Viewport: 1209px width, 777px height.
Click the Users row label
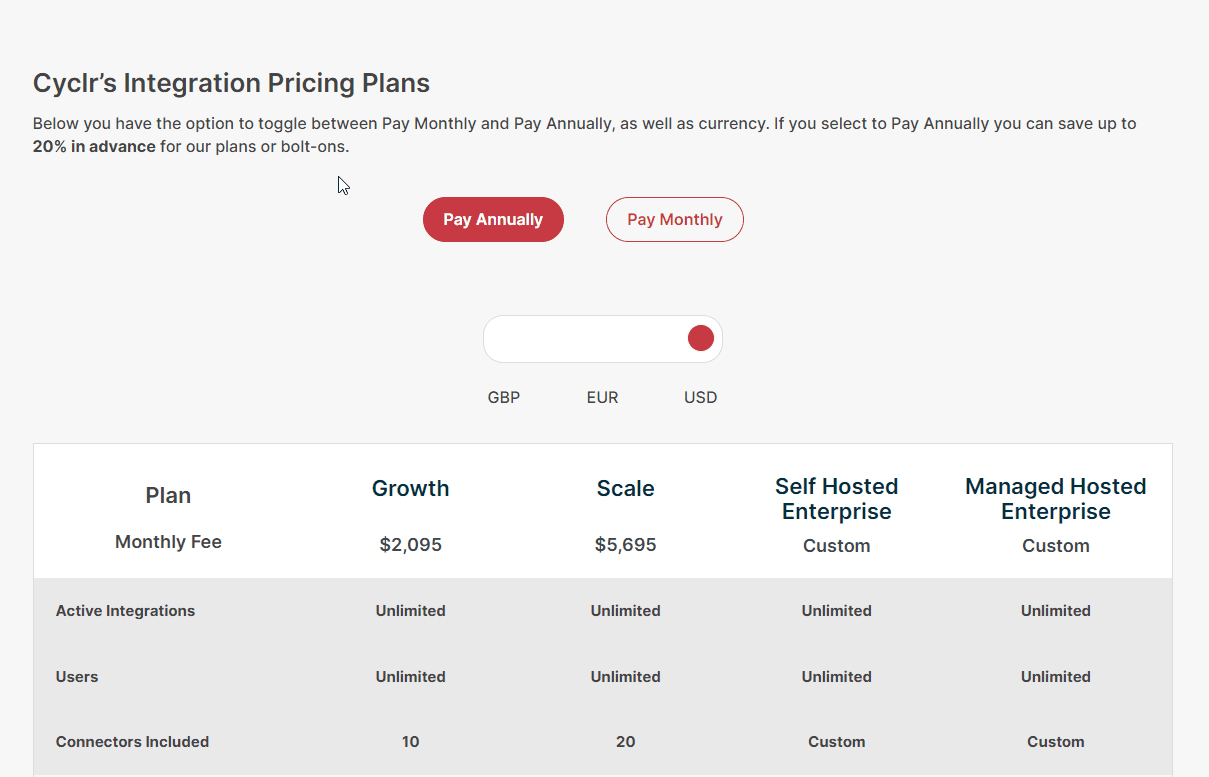pyautogui.click(x=77, y=677)
